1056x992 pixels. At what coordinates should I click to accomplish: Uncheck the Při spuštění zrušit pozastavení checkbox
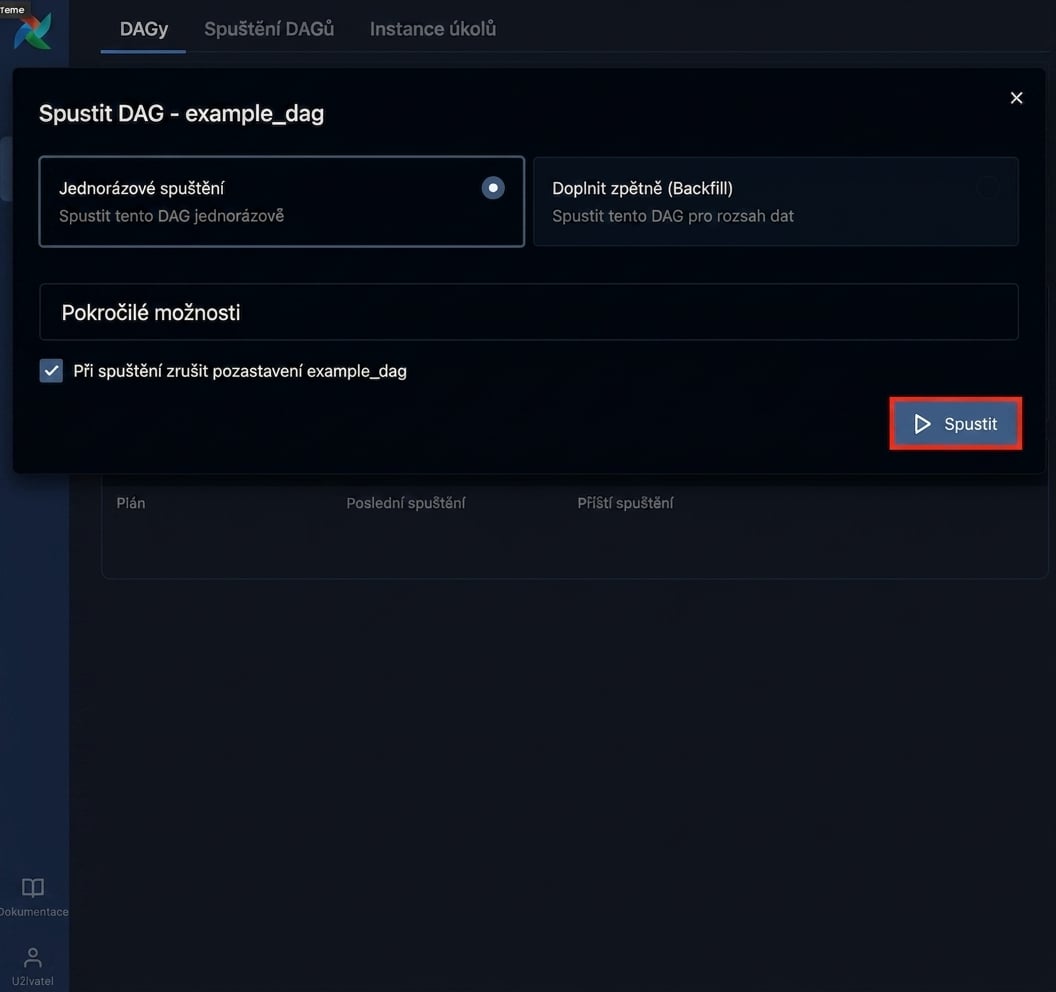click(x=51, y=370)
